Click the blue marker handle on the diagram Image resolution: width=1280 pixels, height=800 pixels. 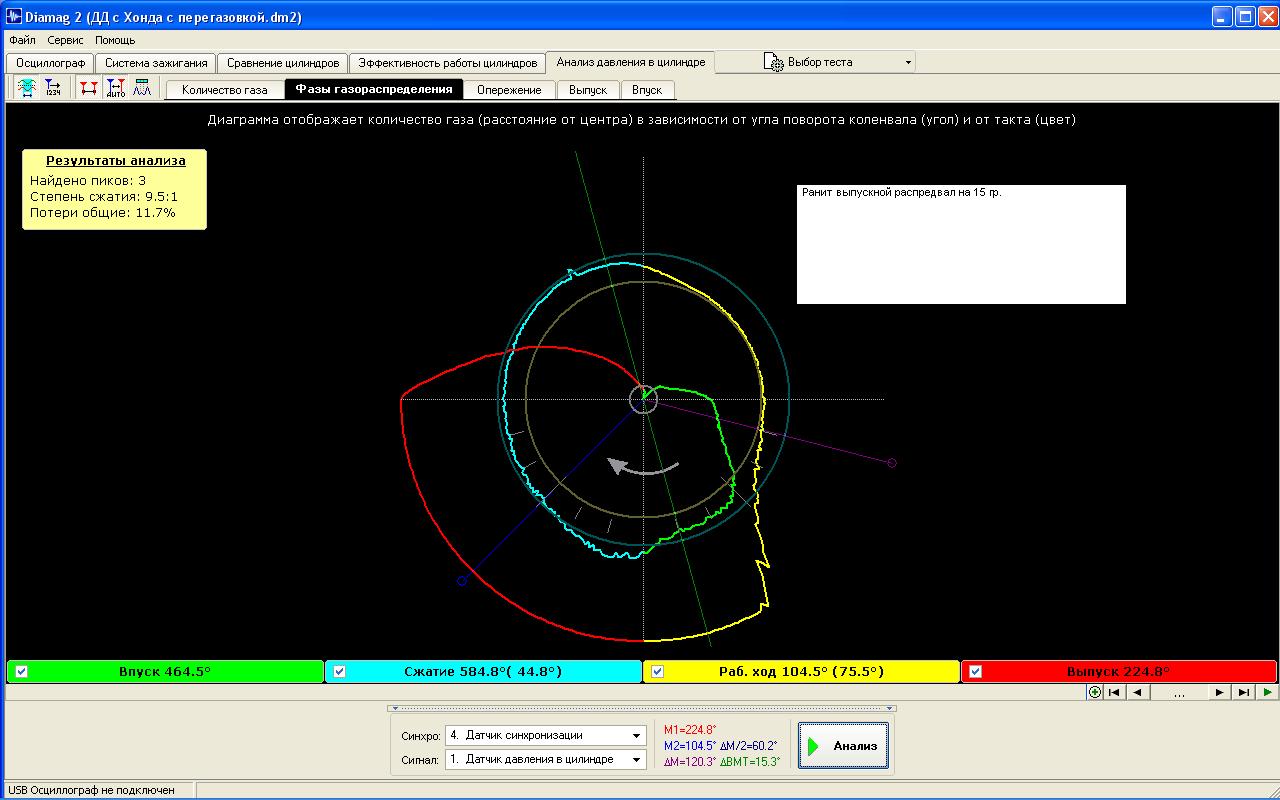pos(462,580)
